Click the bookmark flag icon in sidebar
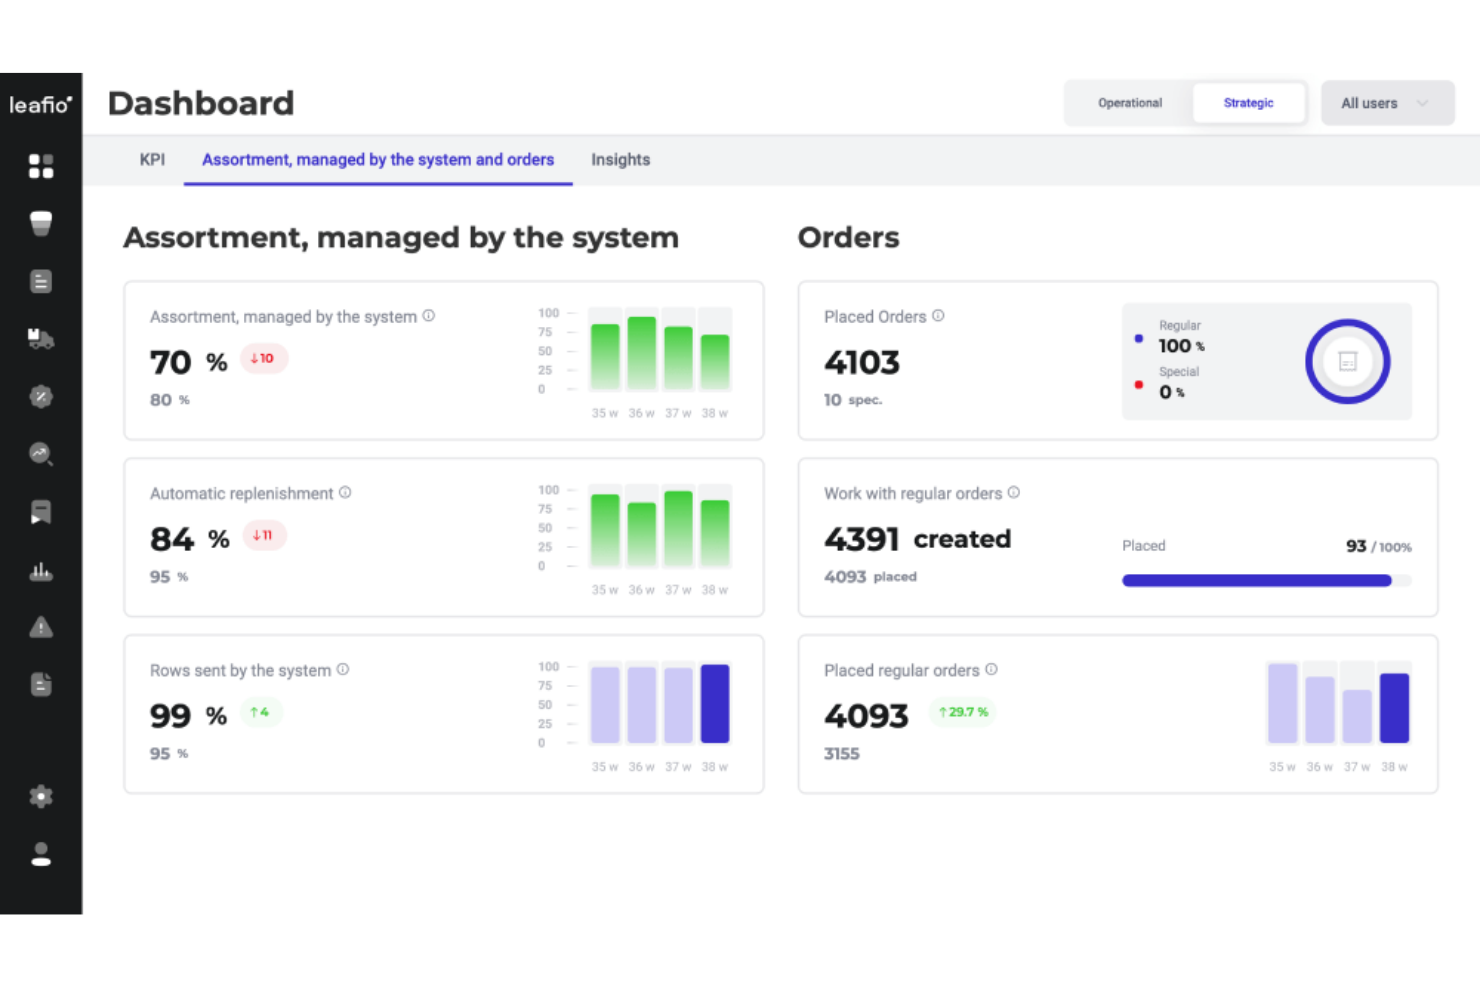The height and width of the screenshot is (987, 1480). click(41, 512)
